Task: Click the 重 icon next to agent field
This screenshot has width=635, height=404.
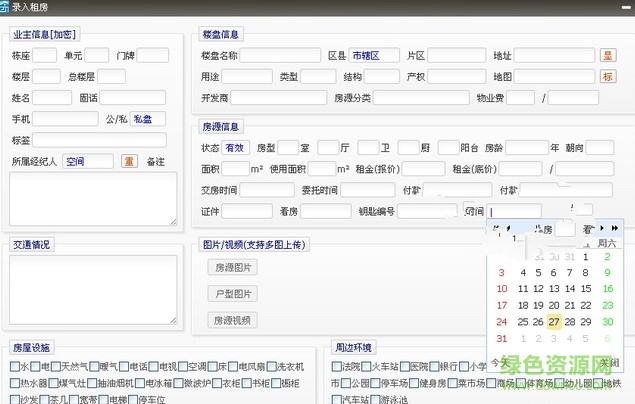Action: 129,161
